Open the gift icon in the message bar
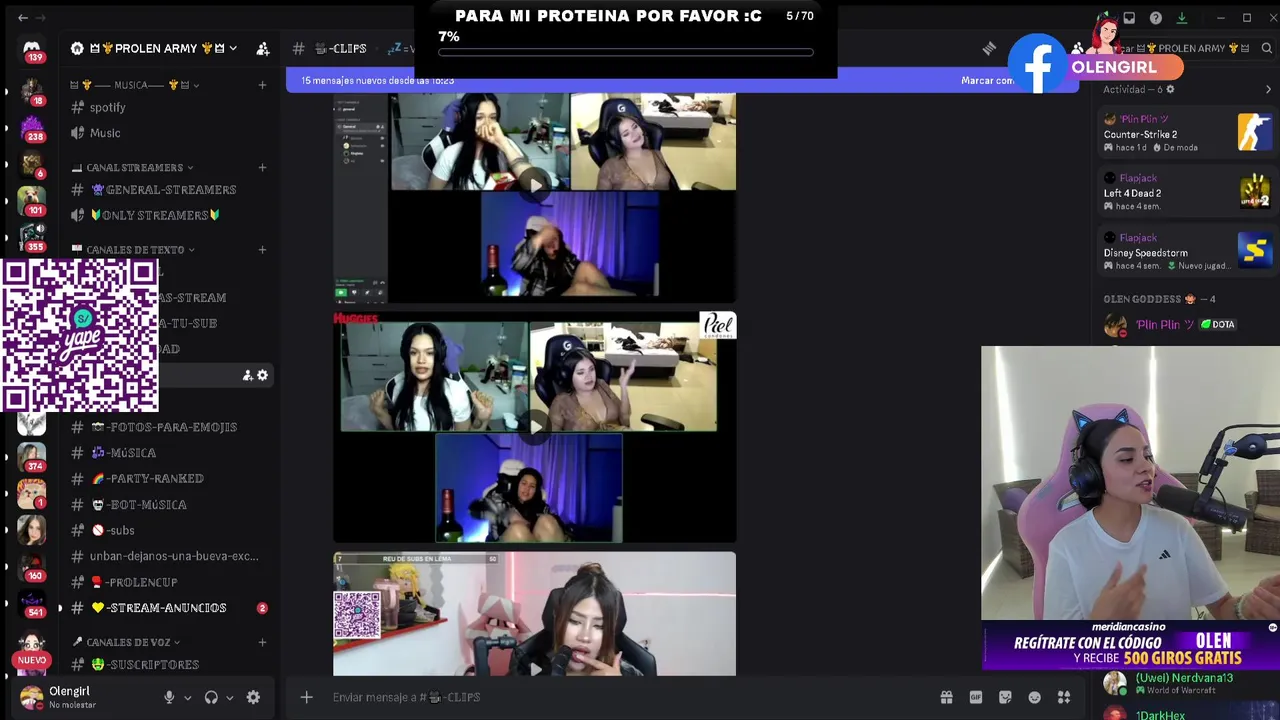This screenshot has height=720, width=1280. [946, 697]
